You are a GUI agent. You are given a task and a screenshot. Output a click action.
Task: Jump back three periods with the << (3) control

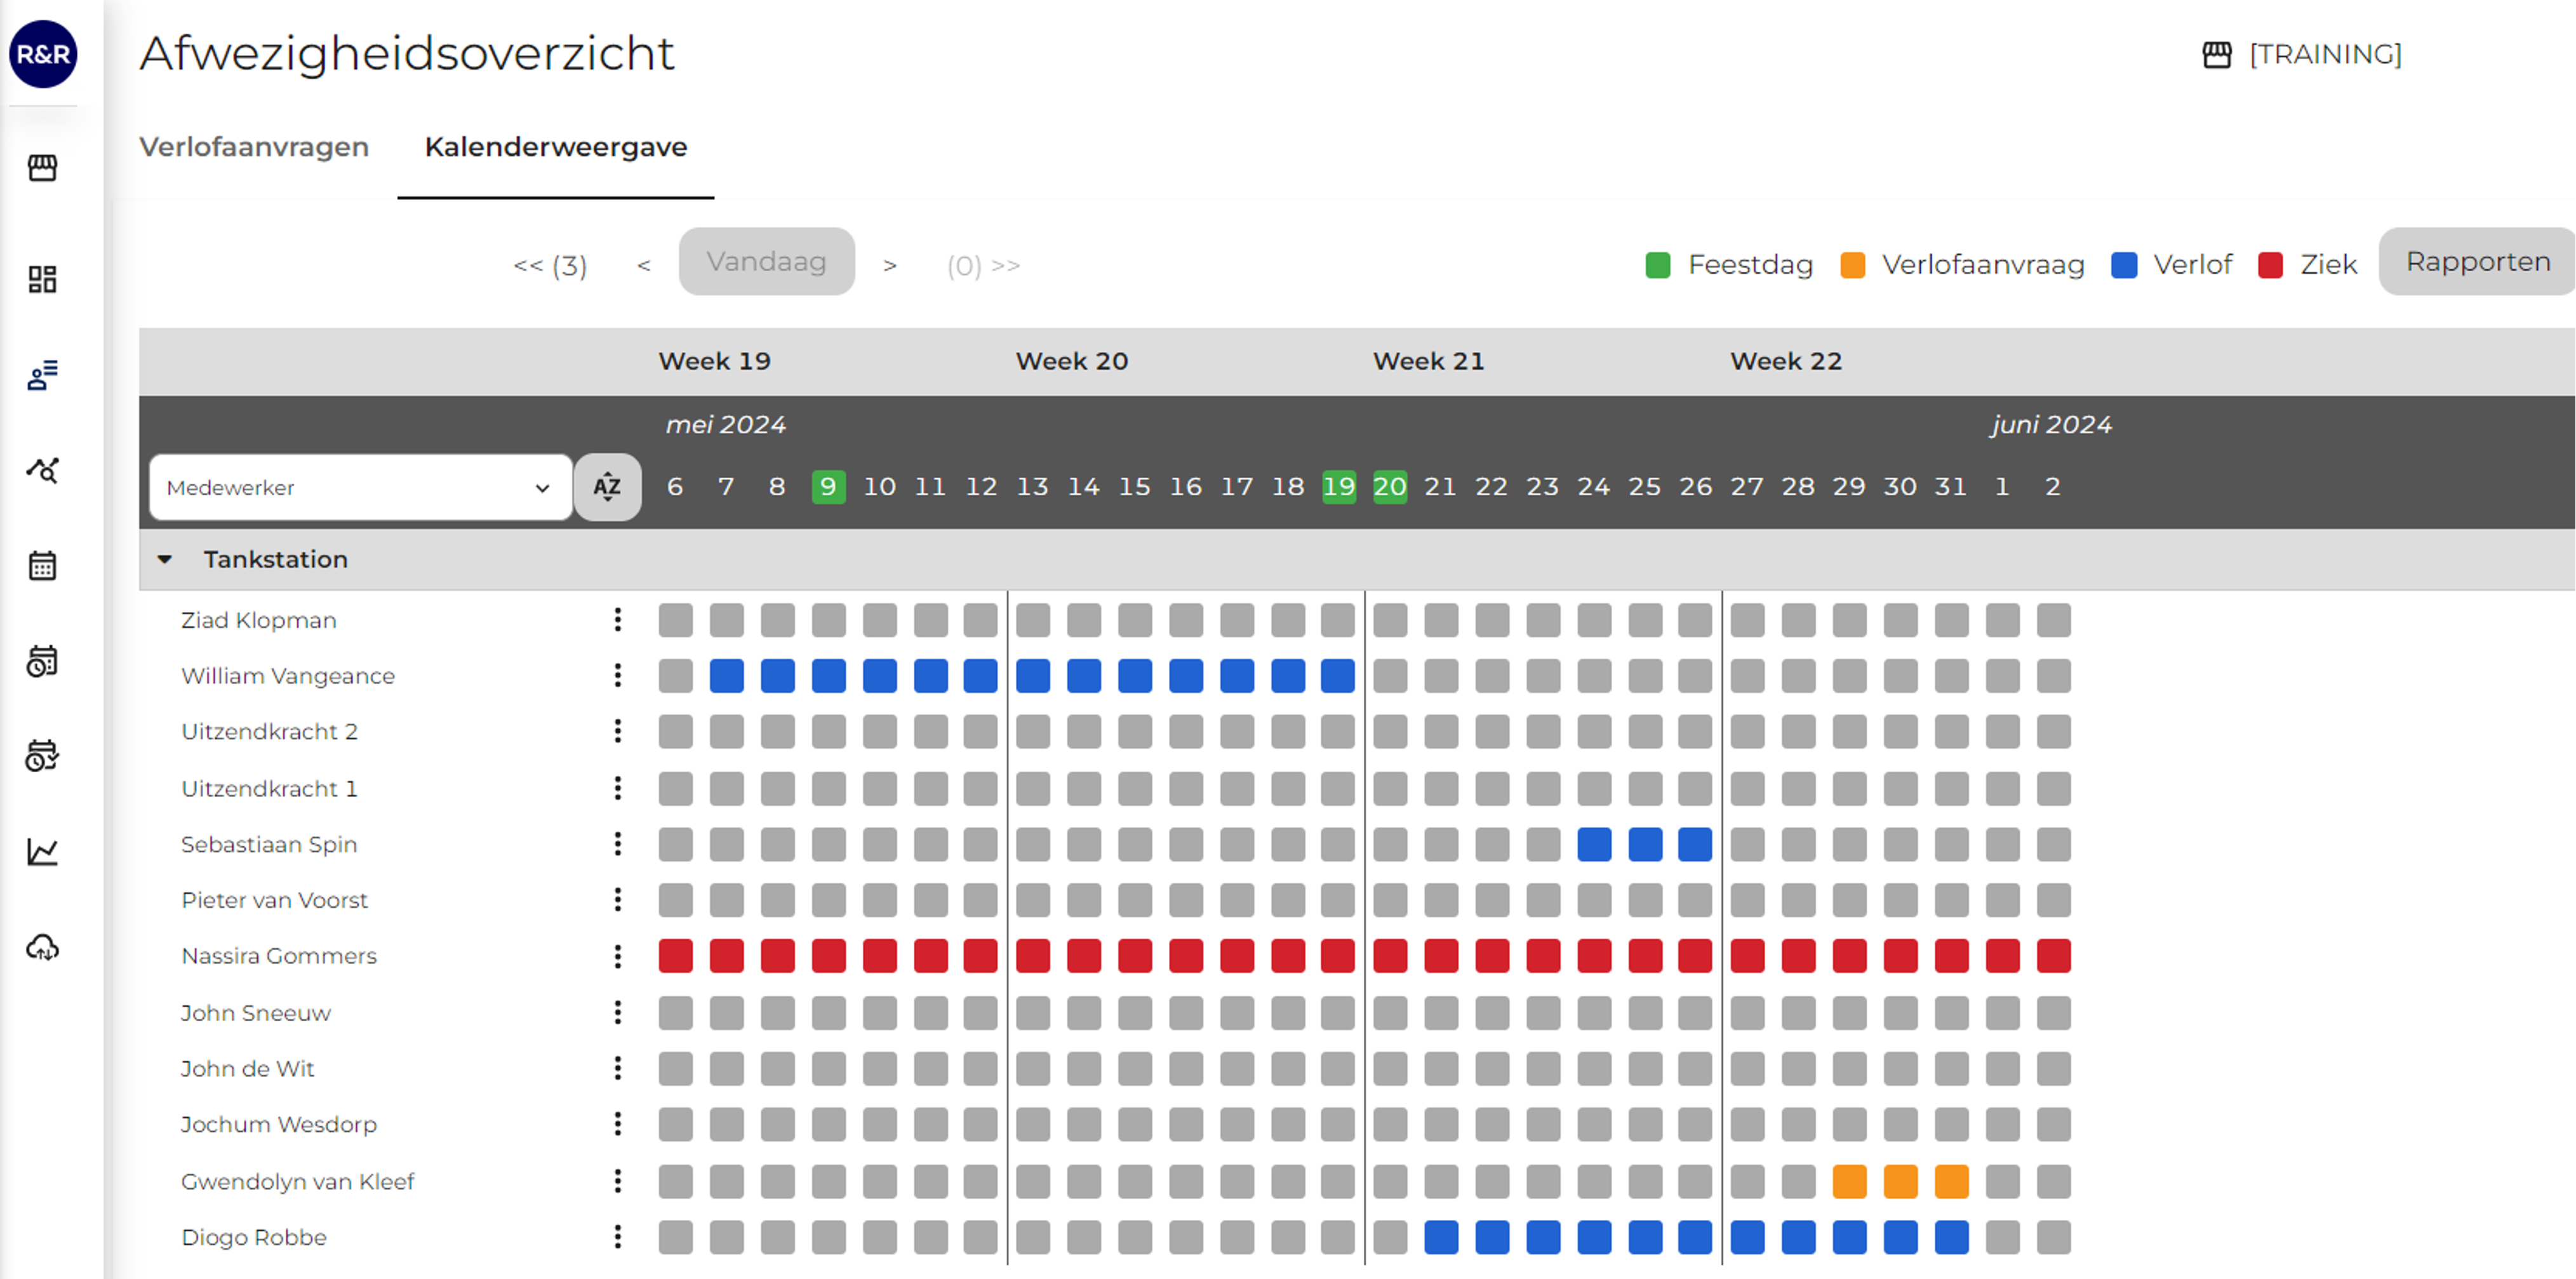coord(550,265)
